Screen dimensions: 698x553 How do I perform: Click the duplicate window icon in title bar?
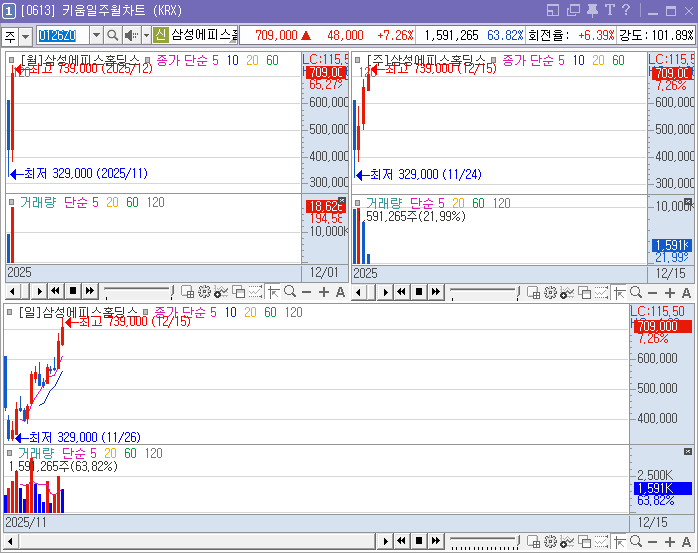(x=573, y=10)
